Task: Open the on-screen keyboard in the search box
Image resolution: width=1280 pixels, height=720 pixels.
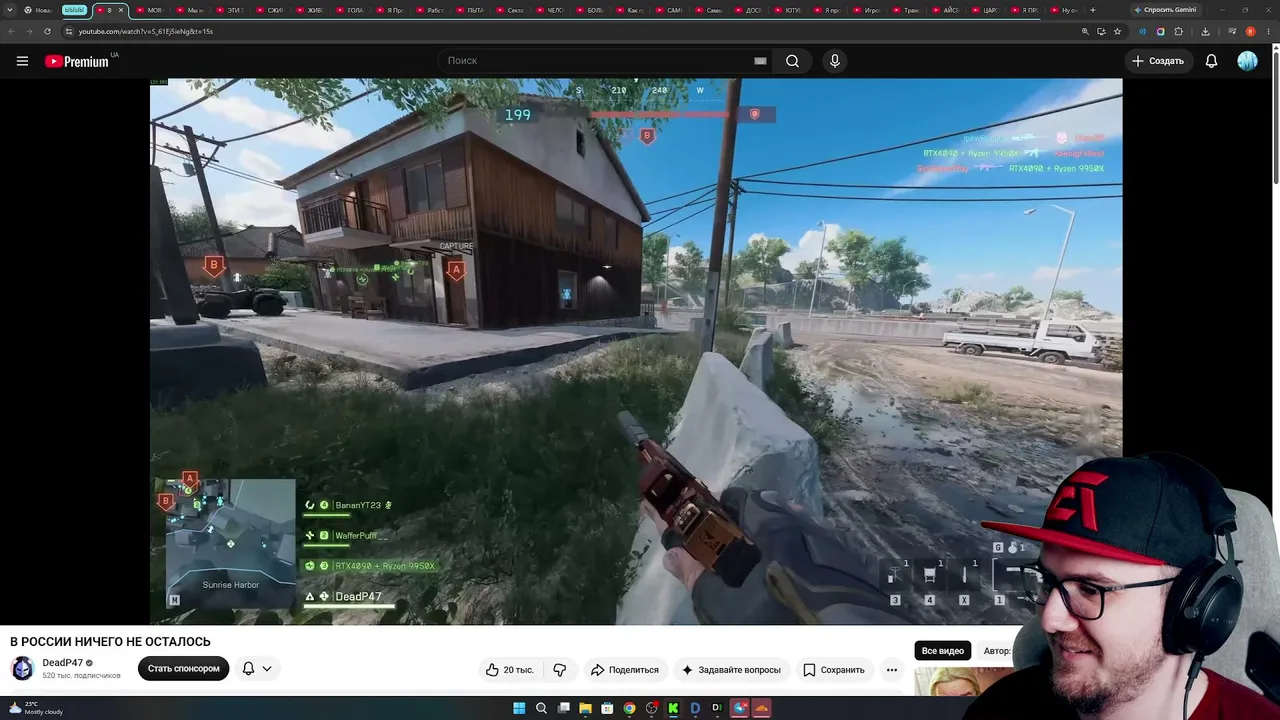Action: (x=760, y=61)
